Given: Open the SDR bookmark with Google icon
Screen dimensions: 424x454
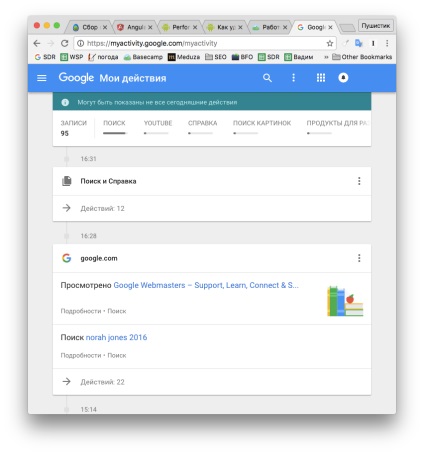Looking at the screenshot, I should tap(45, 57).
